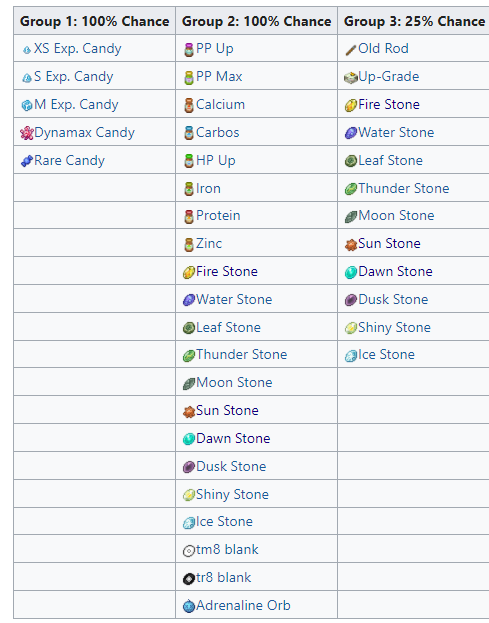This screenshot has width=489, height=623.
Task: Open the M Exp. Candy link
Action: [76, 104]
